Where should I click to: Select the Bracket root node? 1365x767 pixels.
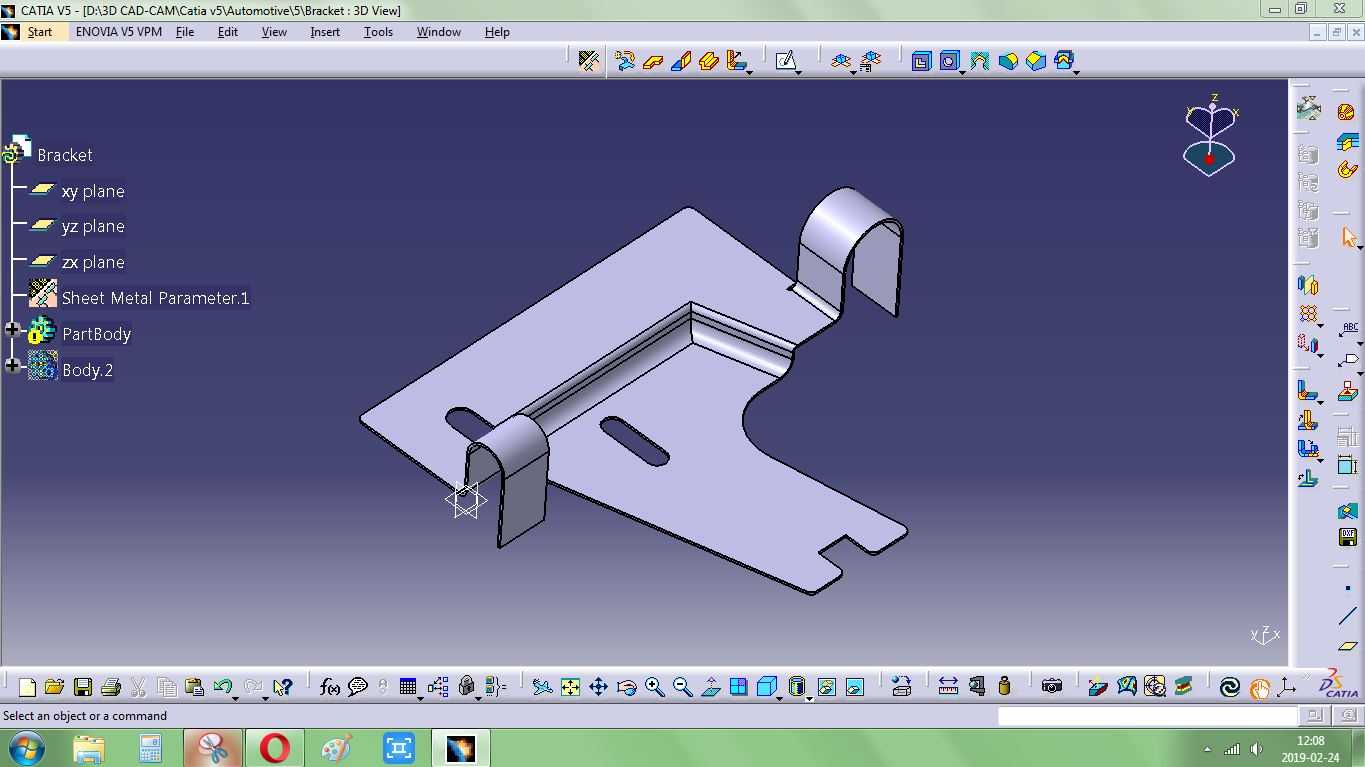tap(65, 155)
